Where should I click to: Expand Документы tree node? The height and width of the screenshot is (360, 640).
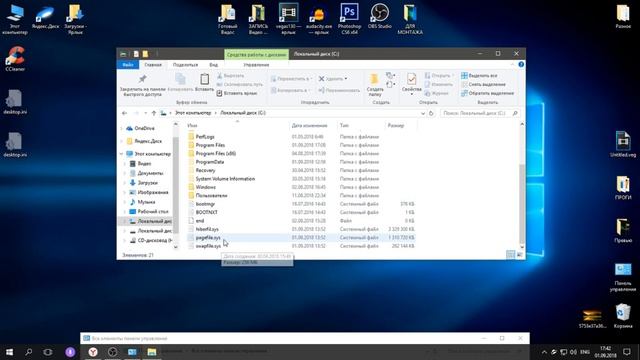125,173
